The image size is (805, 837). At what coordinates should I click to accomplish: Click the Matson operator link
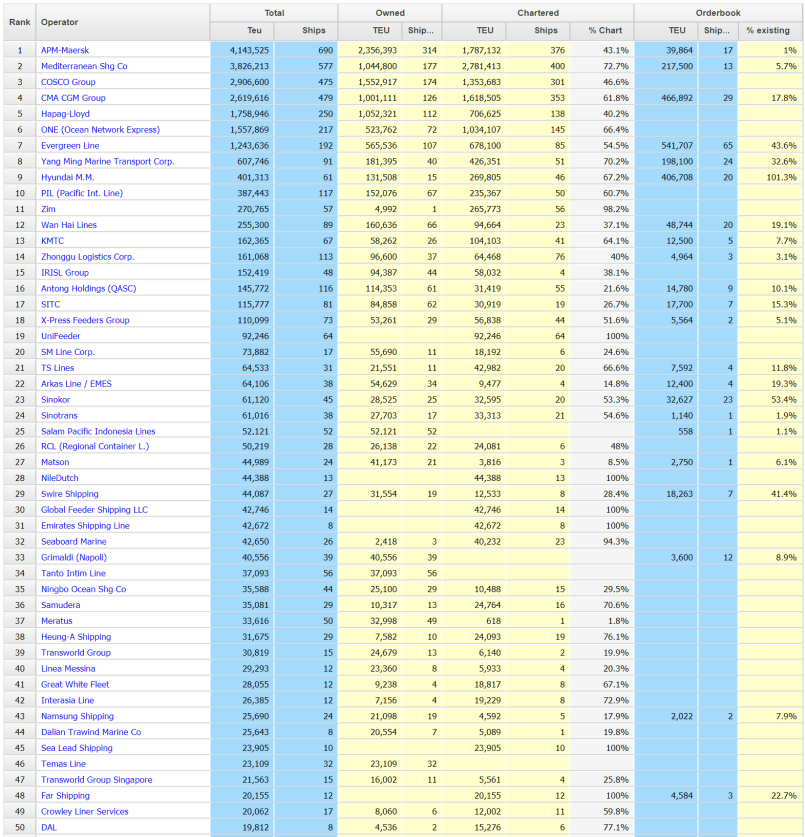55,463
